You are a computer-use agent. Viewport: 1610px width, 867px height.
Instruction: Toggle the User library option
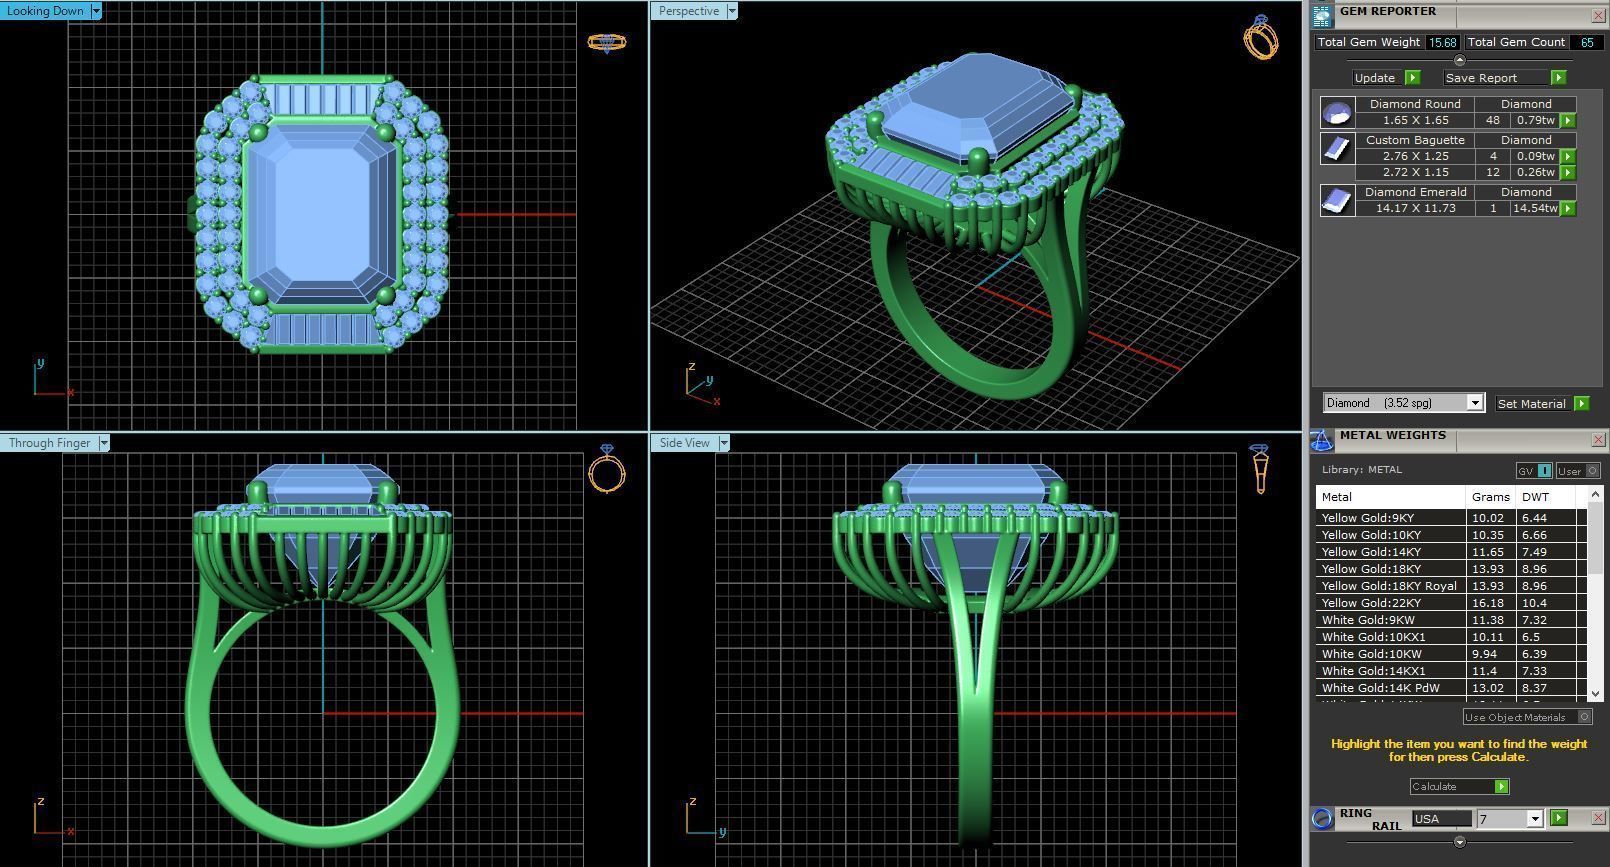coord(1577,471)
